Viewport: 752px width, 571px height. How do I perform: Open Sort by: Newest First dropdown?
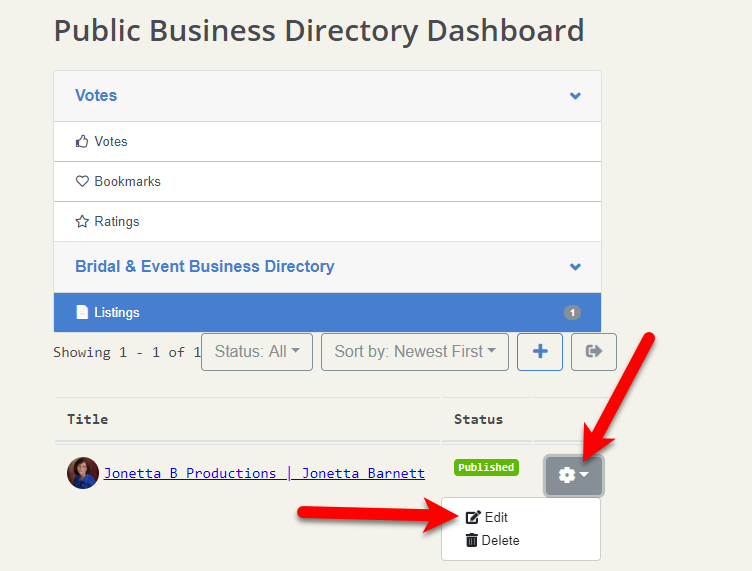(415, 352)
